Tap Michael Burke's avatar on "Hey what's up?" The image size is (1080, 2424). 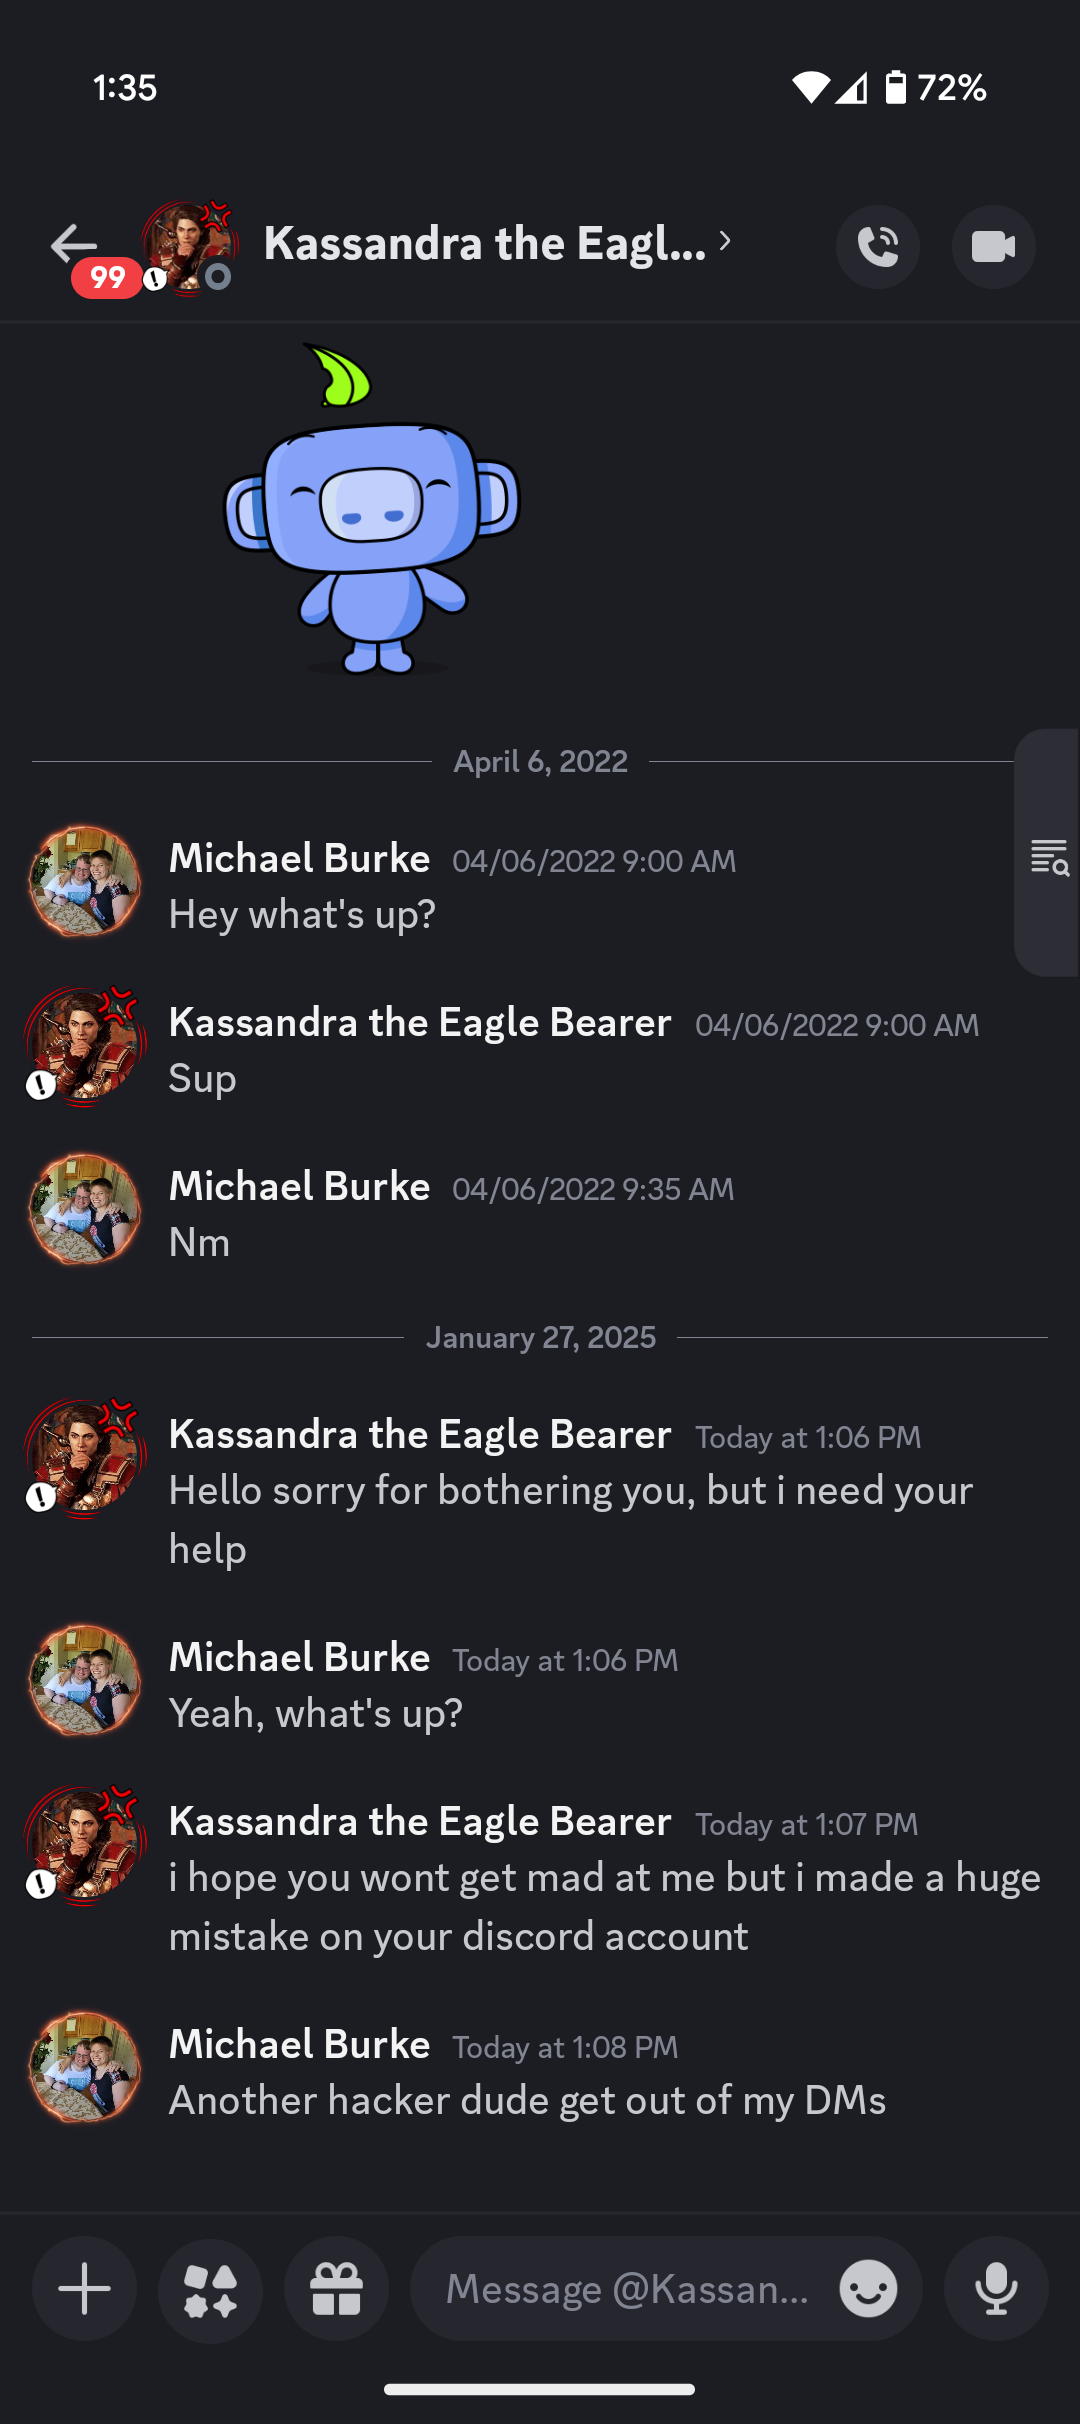pyautogui.click(x=85, y=882)
